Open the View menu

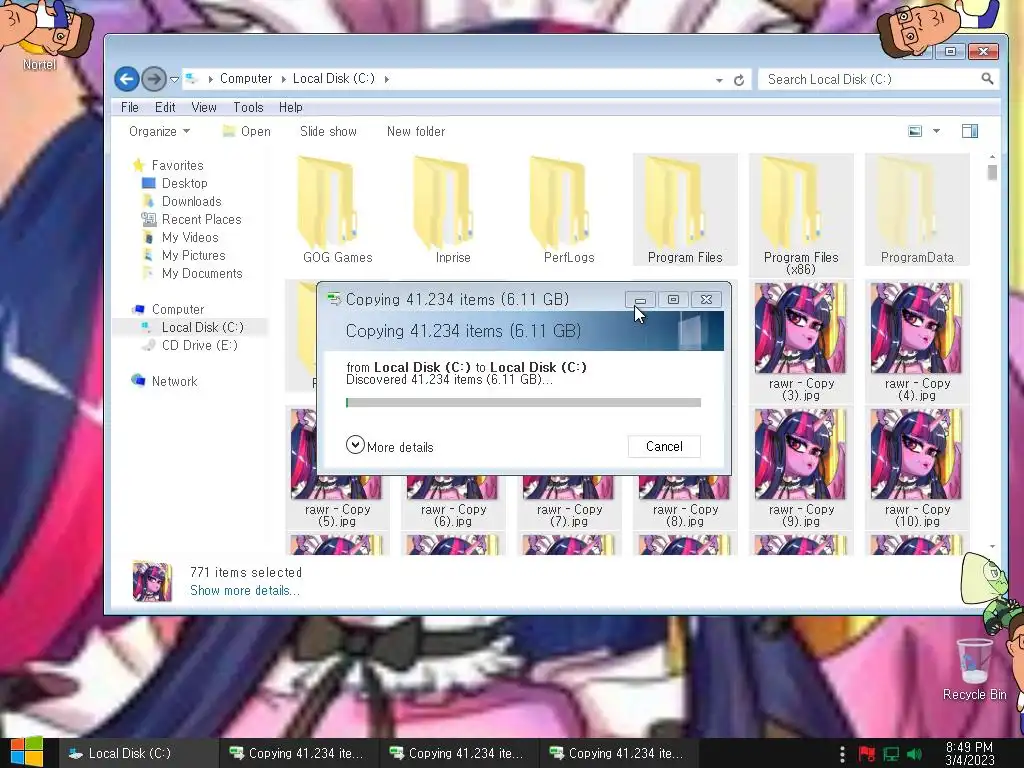tap(204, 107)
